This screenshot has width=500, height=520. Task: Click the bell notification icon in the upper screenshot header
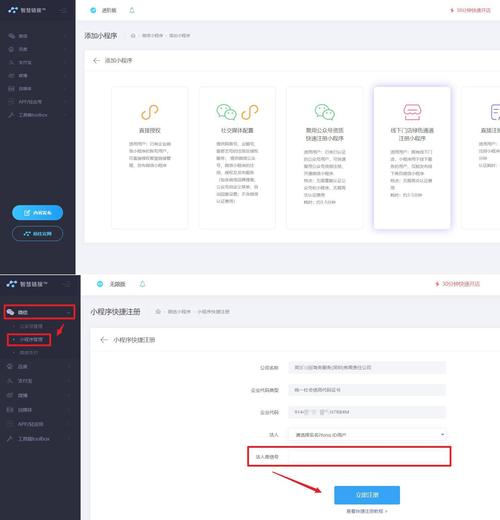132,10
